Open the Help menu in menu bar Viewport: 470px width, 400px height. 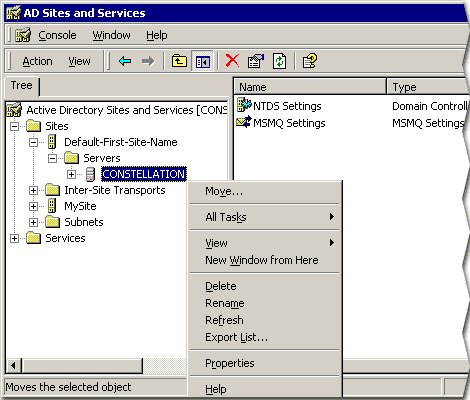[x=157, y=35]
